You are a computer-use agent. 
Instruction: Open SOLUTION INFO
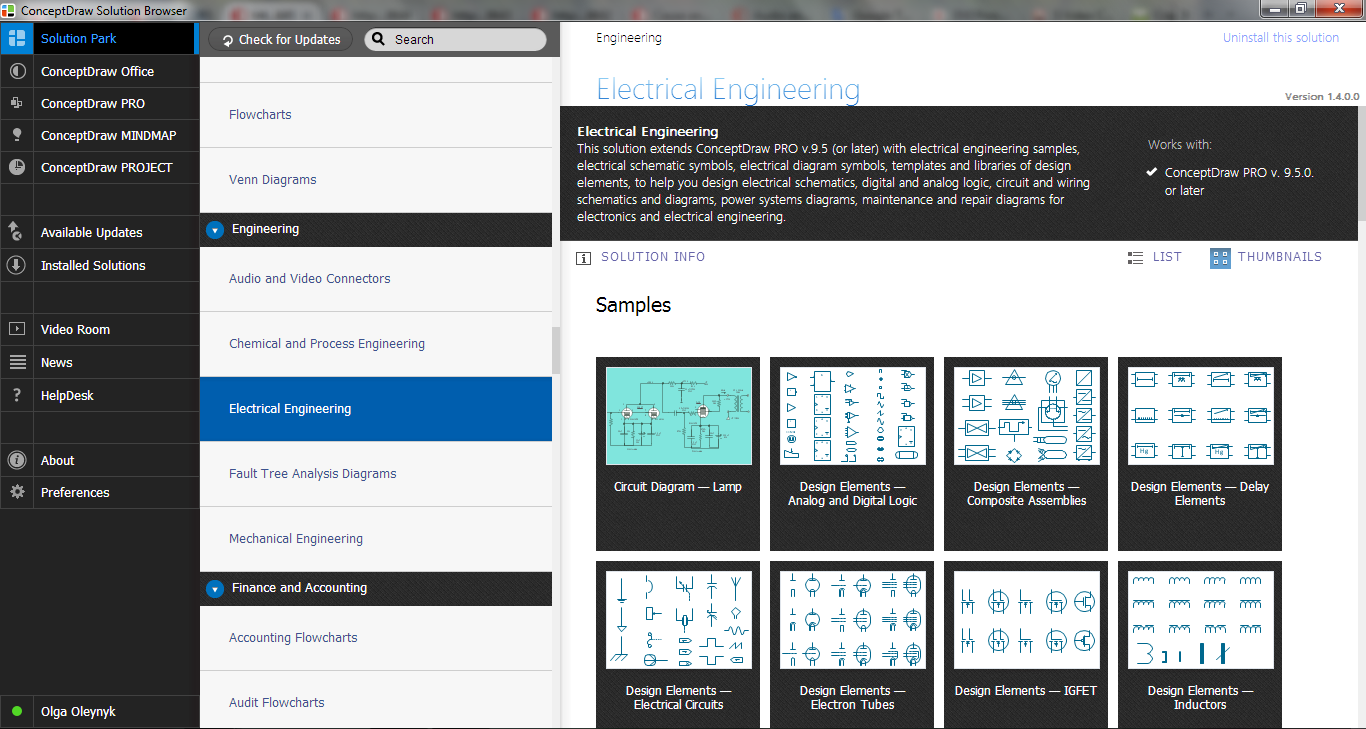653,257
